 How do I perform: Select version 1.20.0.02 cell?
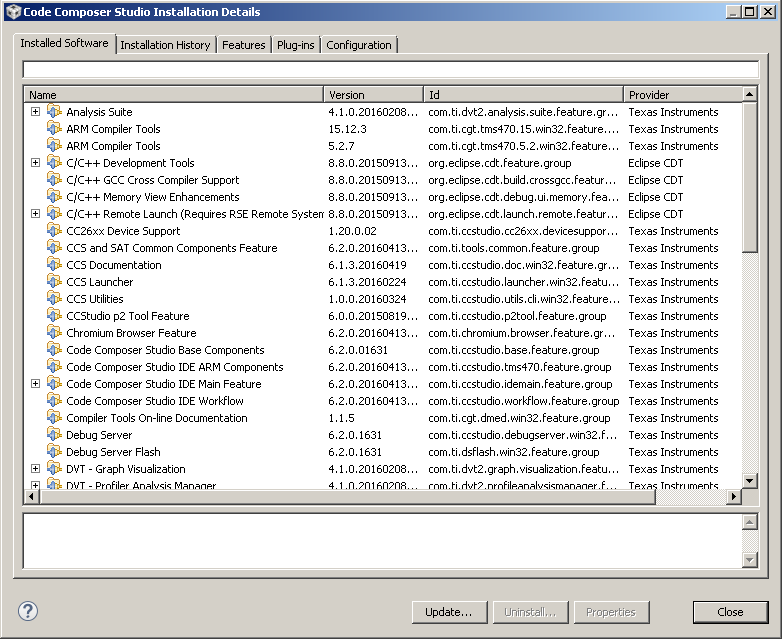(352, 231)
